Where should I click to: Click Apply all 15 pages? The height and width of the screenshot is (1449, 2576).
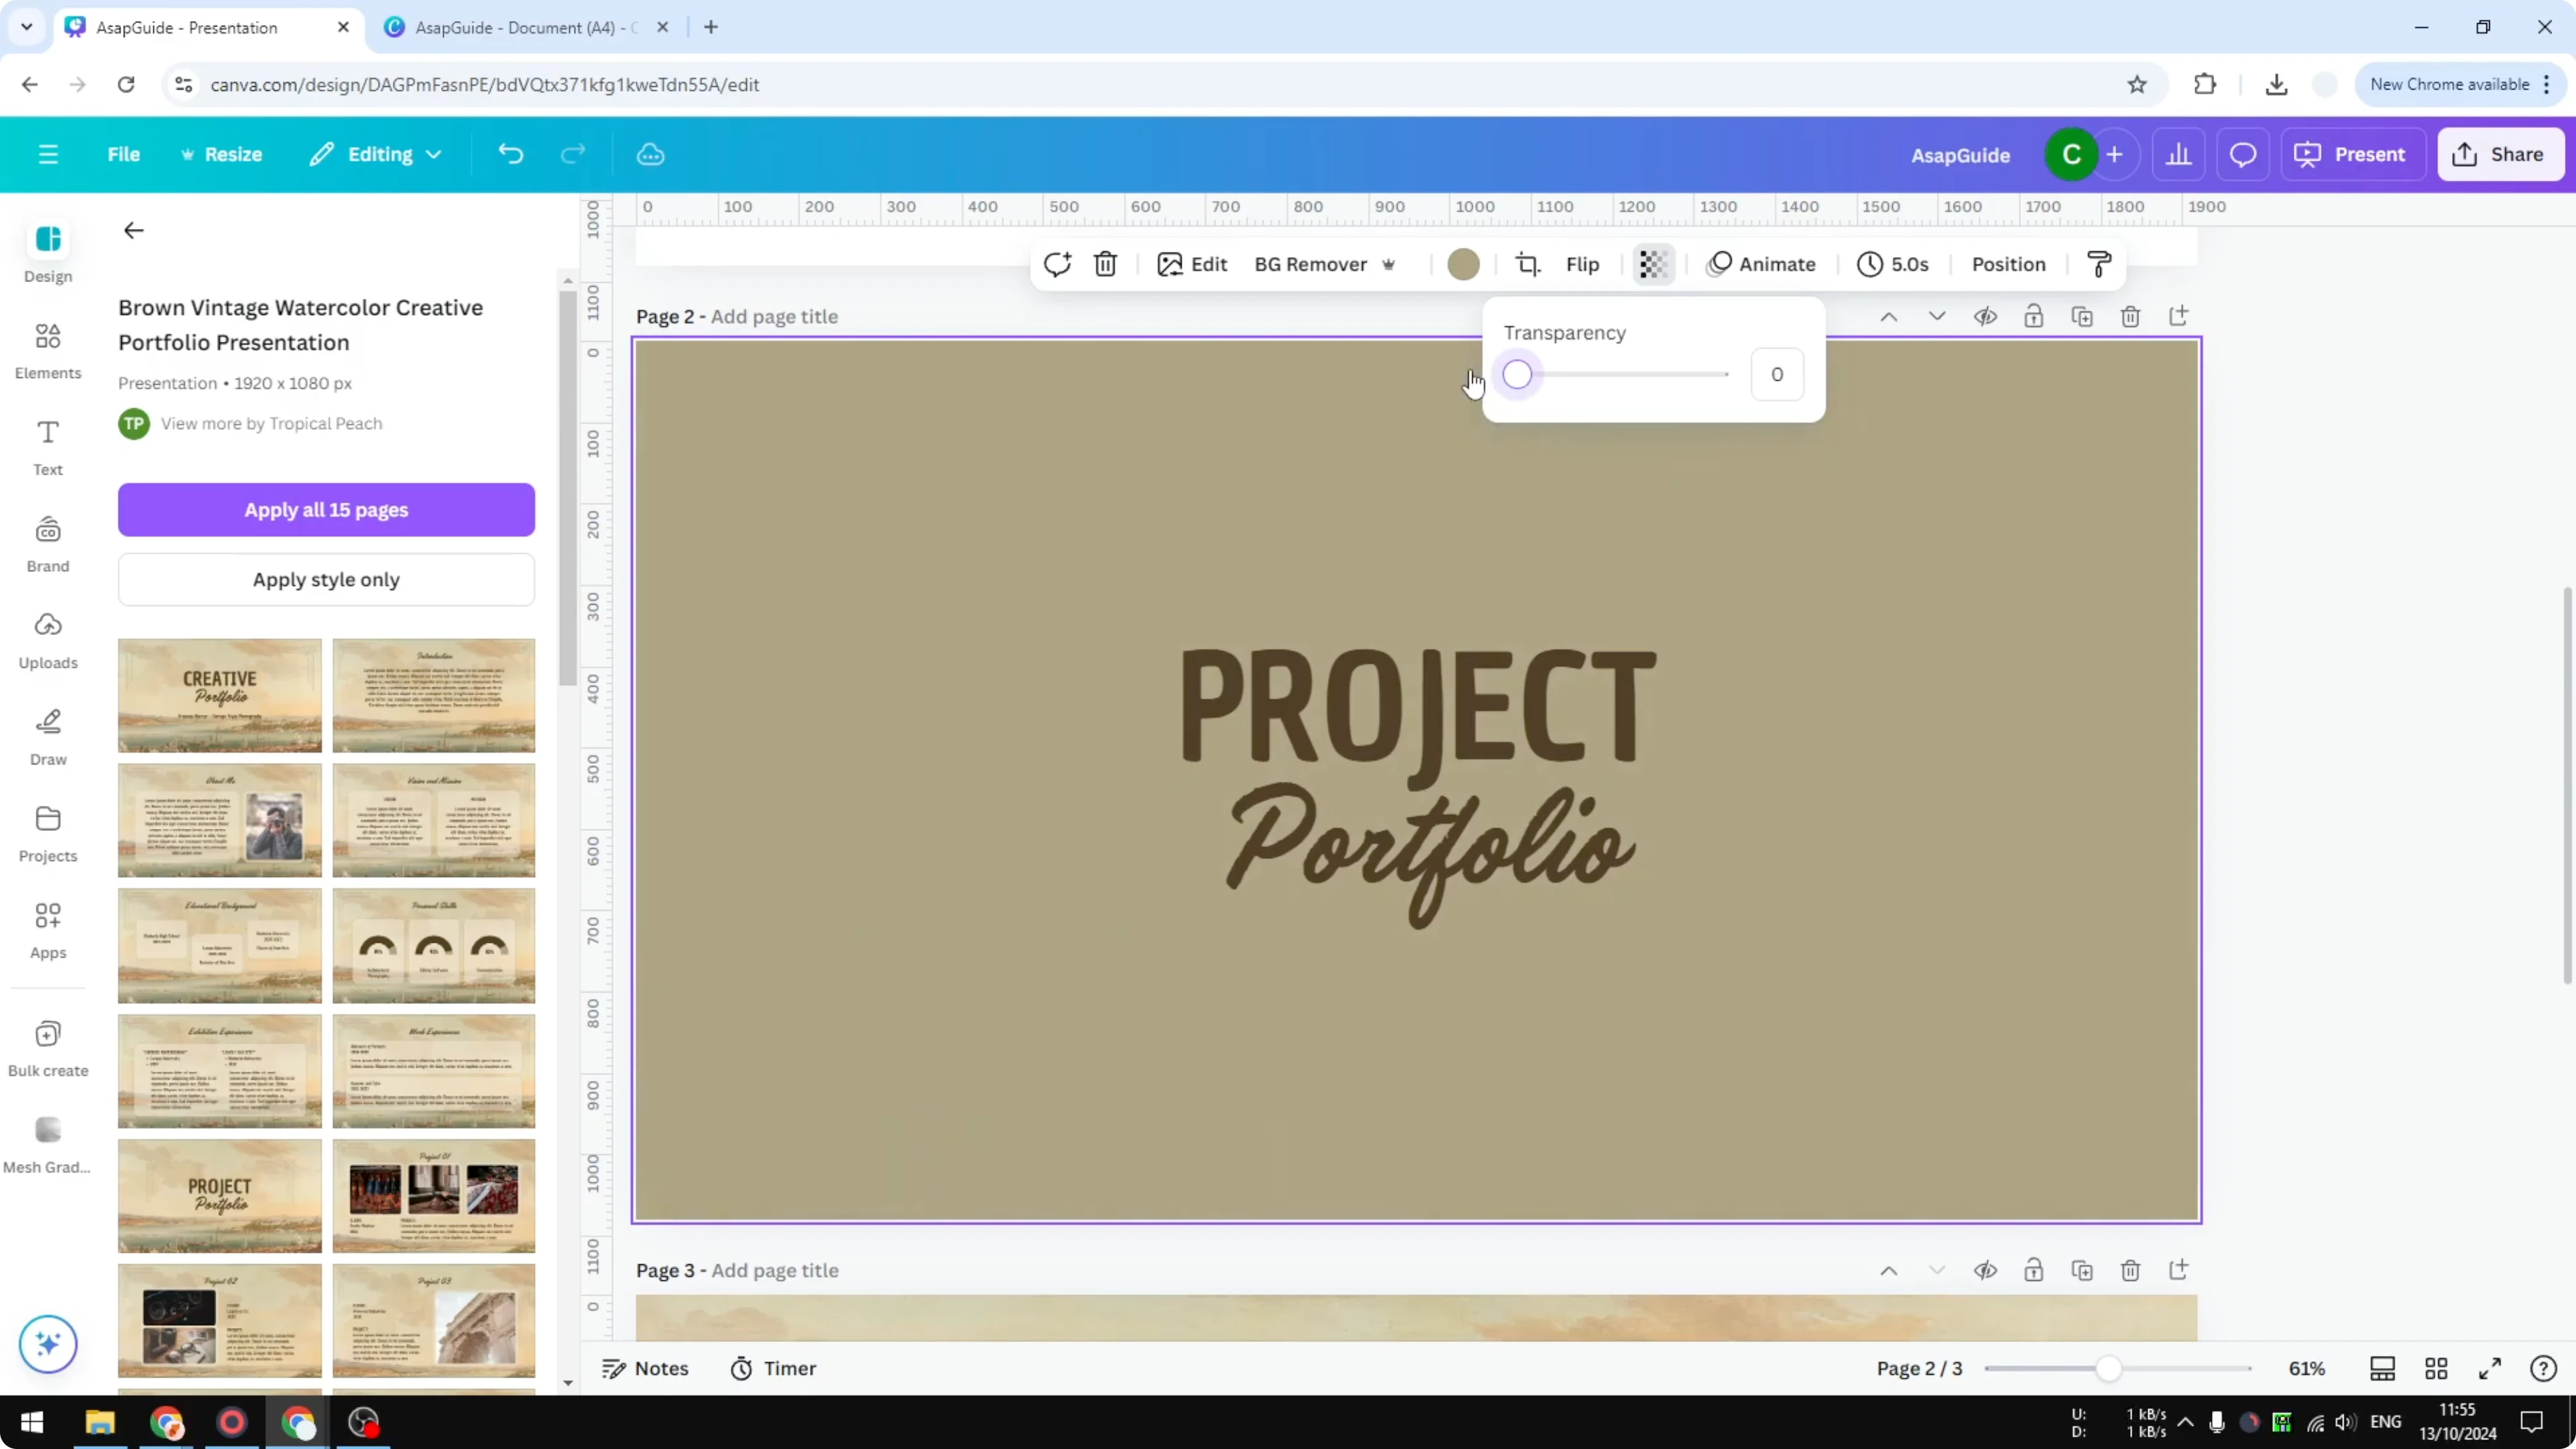coord(325,510)
